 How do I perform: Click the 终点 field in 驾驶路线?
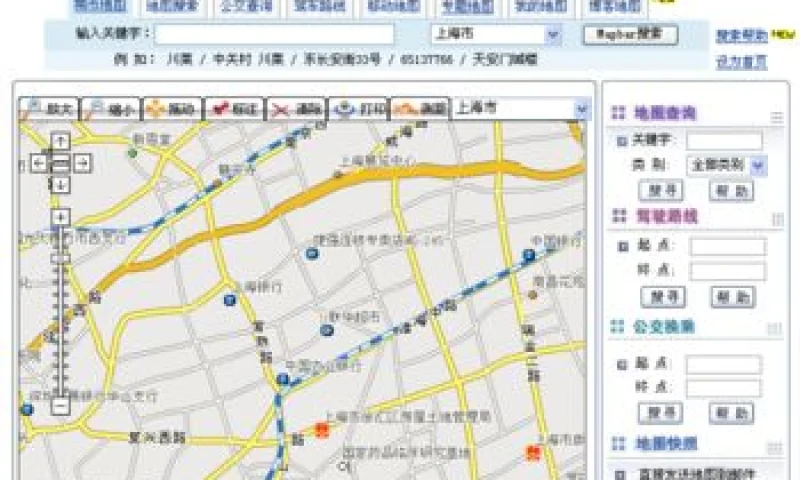click(728, 271)
